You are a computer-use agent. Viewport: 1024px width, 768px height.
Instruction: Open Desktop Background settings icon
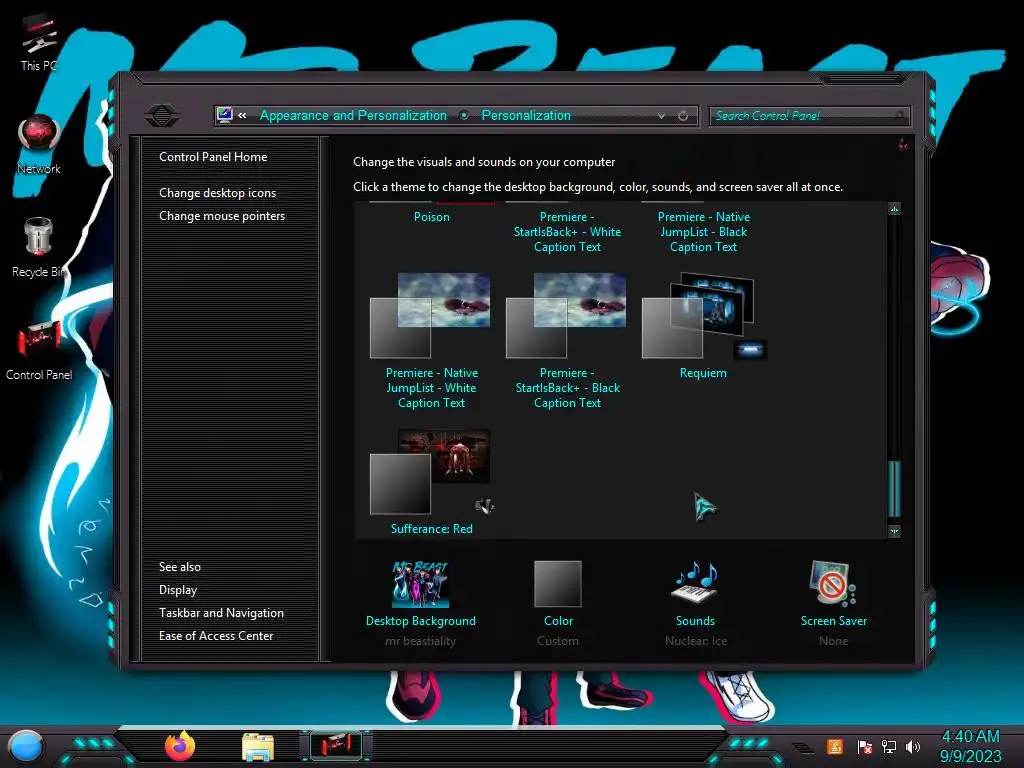coord(421,584)
